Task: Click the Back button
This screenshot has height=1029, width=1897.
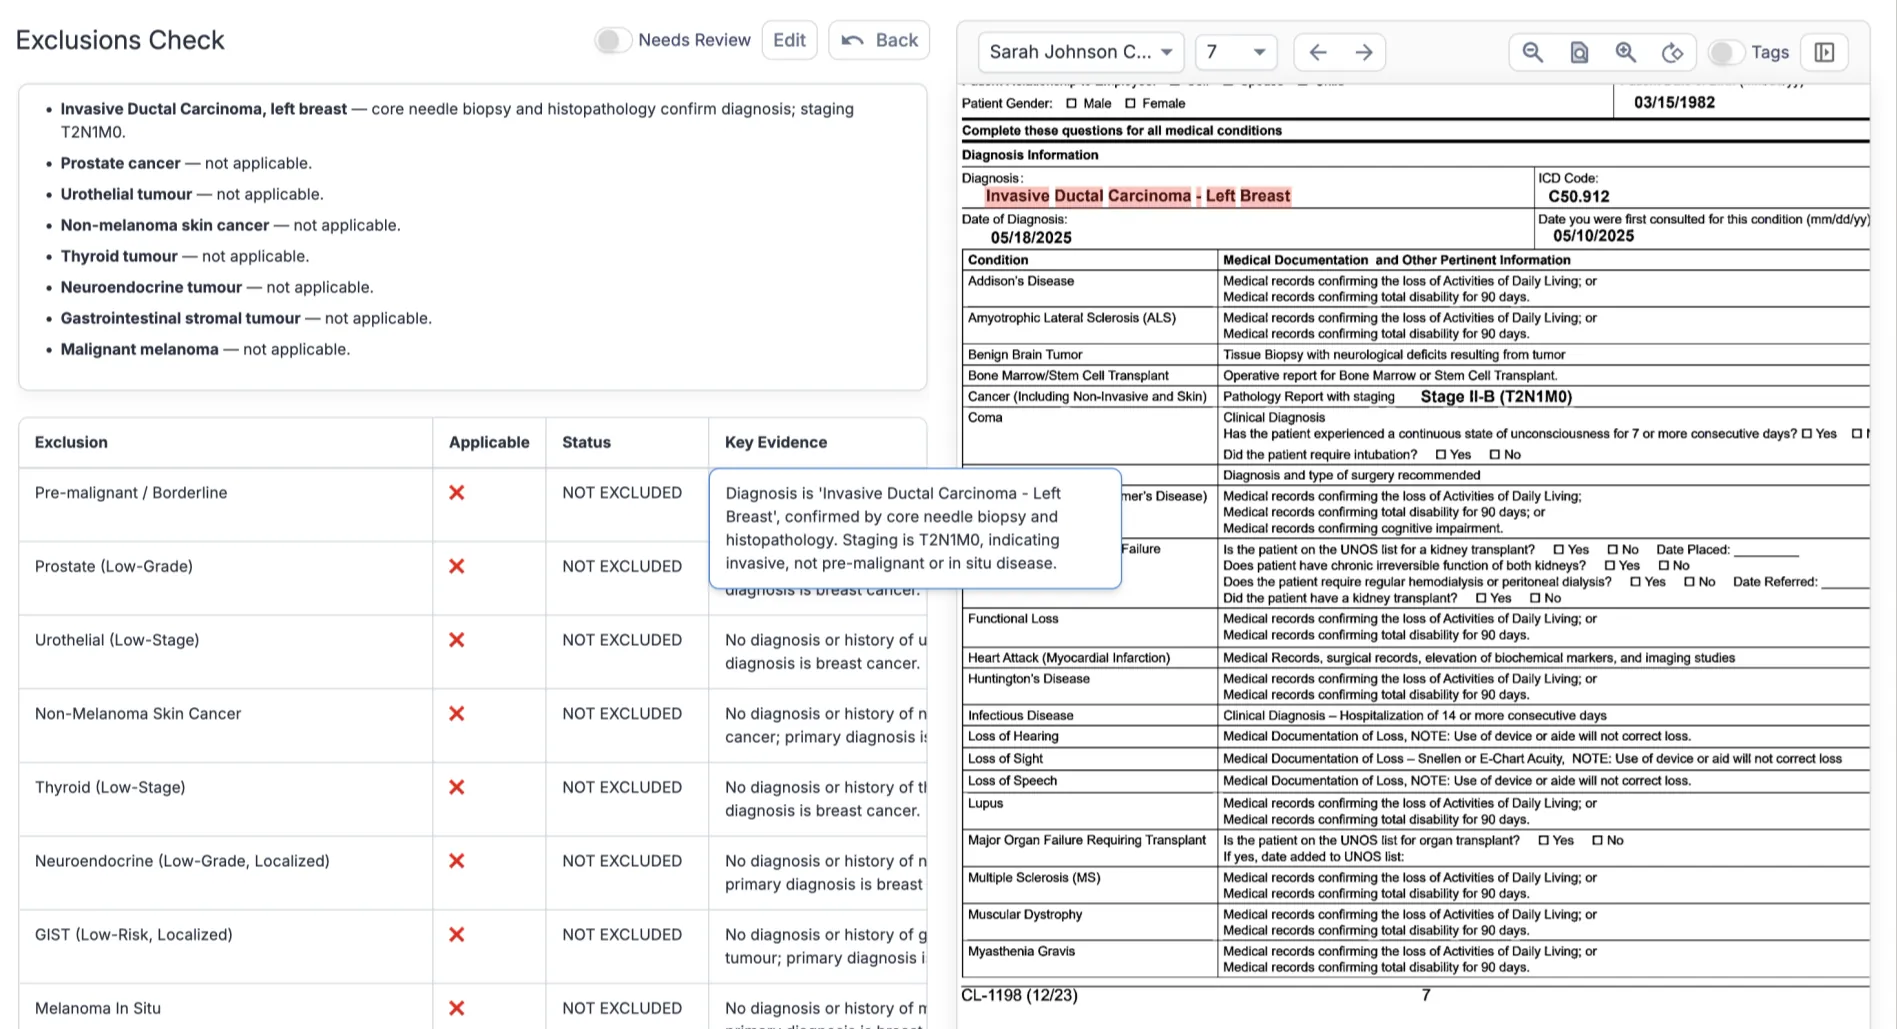Action: click(x=879, y=40)
